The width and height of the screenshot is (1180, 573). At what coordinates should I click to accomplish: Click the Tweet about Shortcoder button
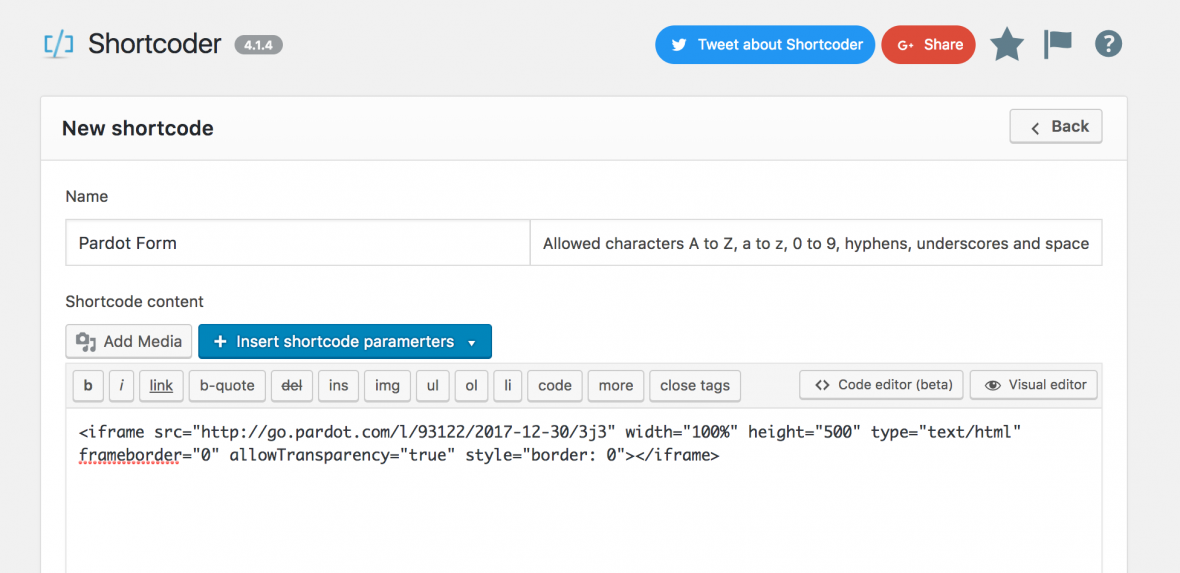click(765, 45)
